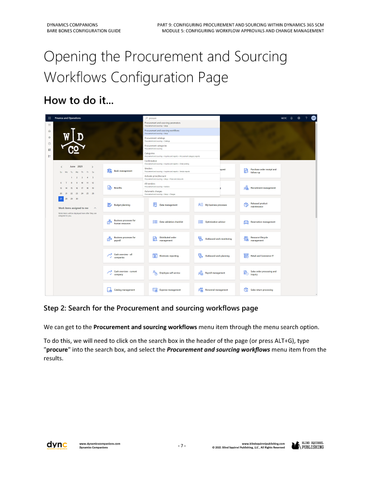Open Resource lifecycle management tile

point(260,239)
